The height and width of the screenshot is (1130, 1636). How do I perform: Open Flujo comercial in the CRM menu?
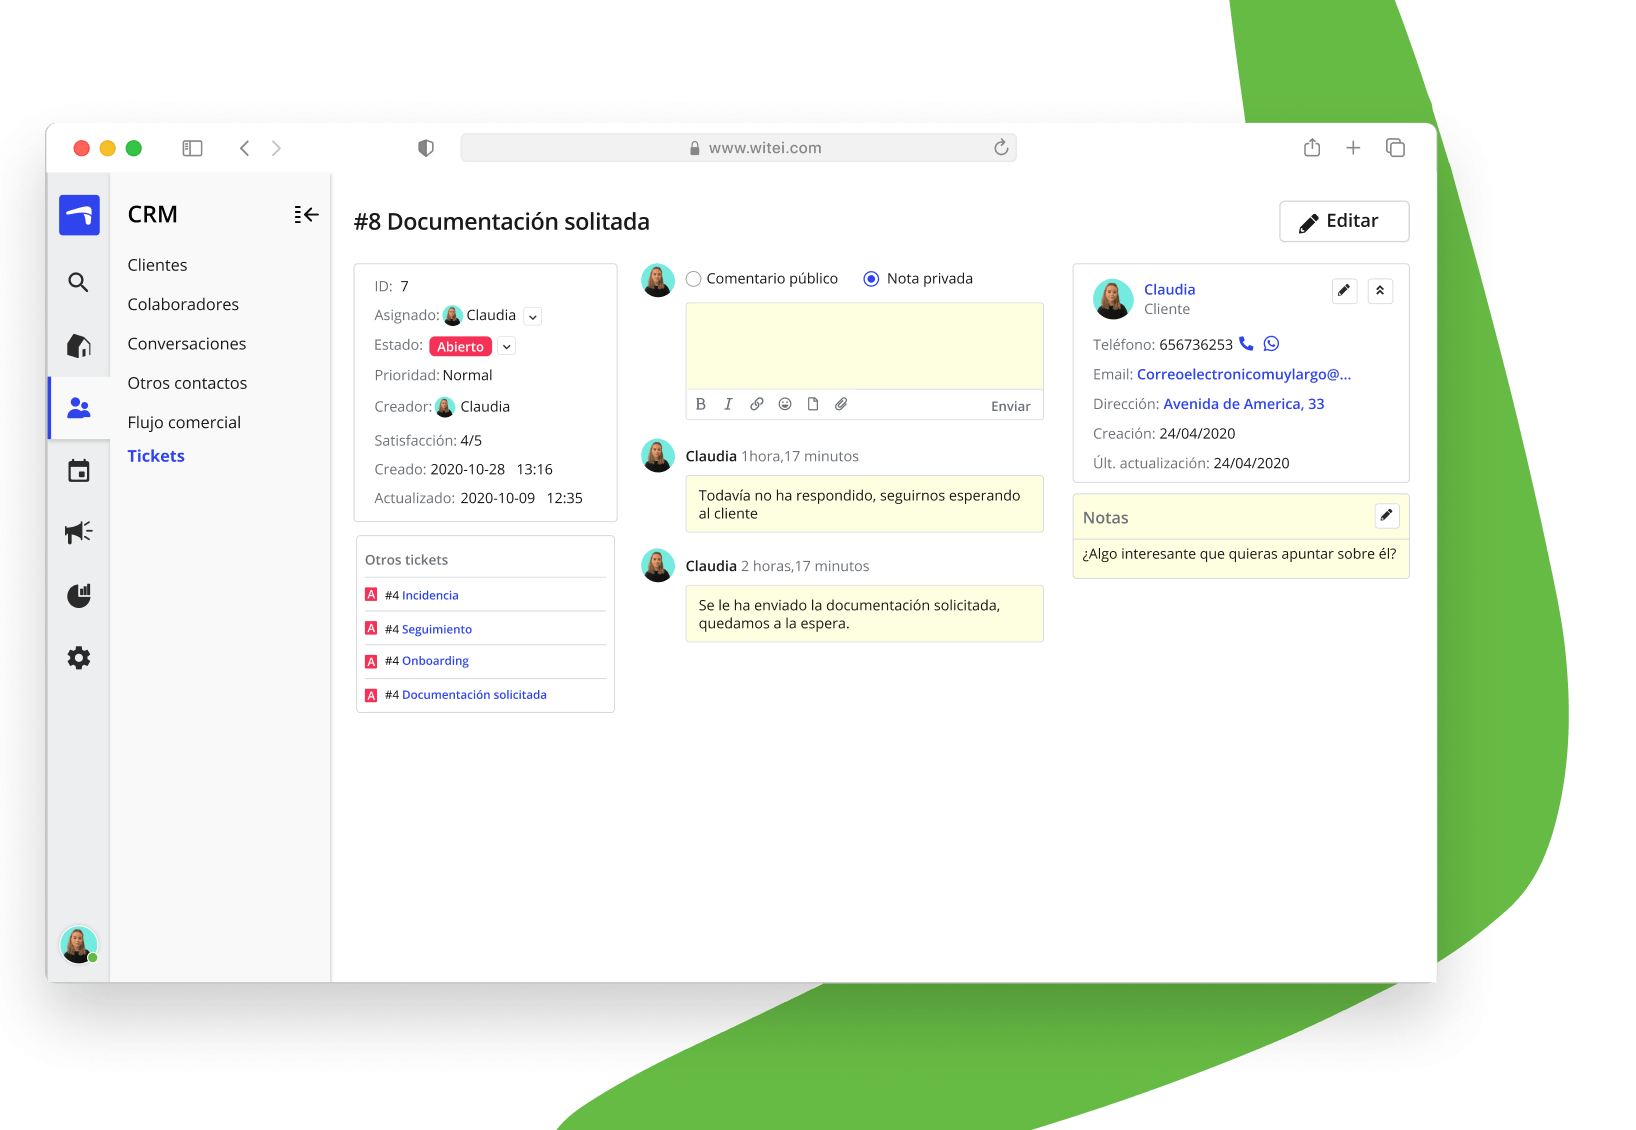pos(184,422)
